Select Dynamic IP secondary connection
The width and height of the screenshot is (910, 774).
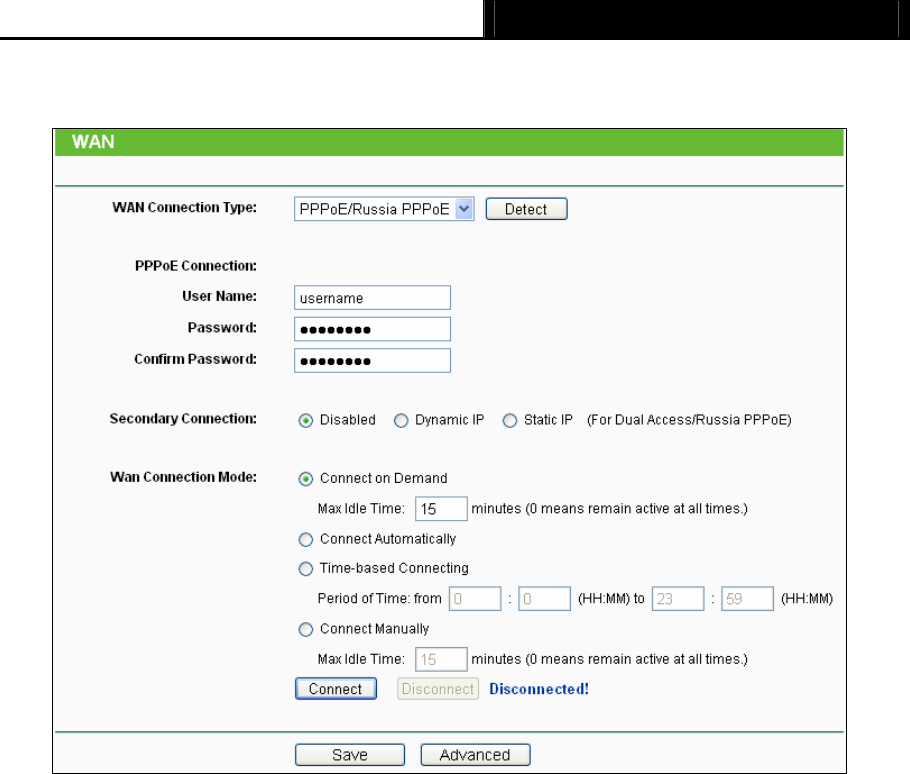coord(401,421)
